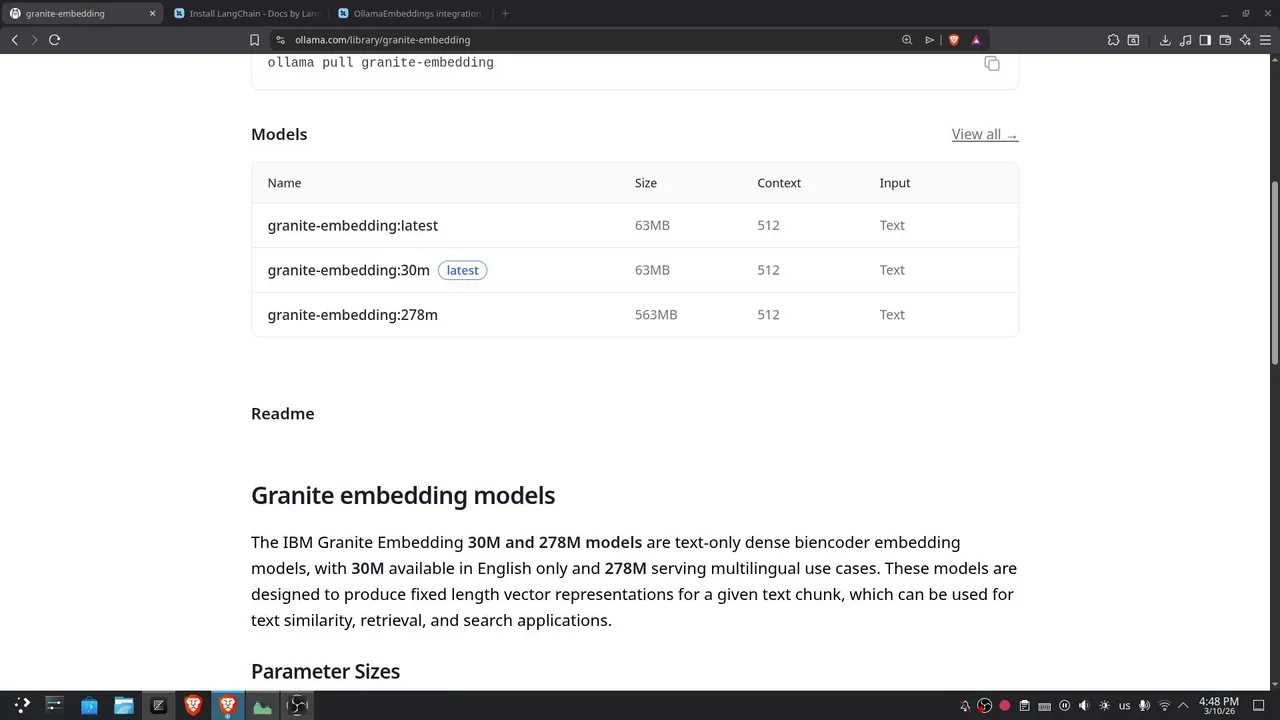
Task: Switch the us keyboard layout indicator
Action: [1125, 706]
